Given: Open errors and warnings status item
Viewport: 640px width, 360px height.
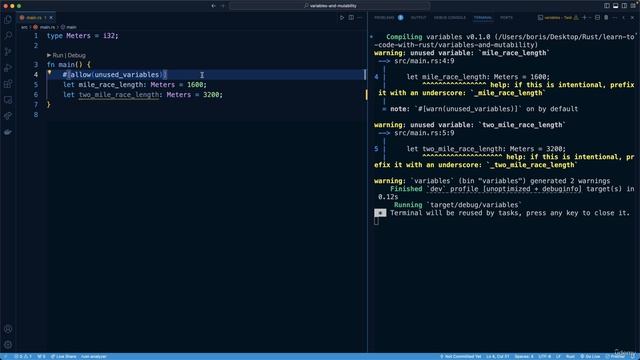Looking at the screenshot, I should click(x=23, y=356).
